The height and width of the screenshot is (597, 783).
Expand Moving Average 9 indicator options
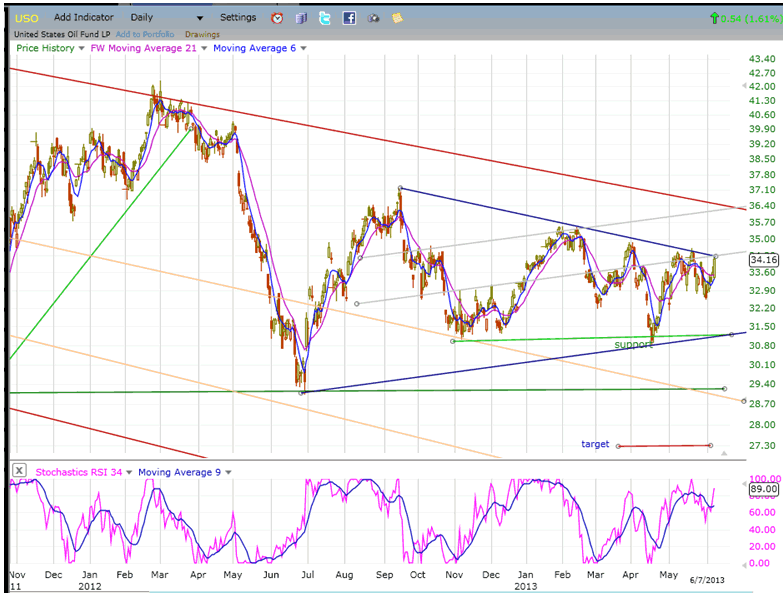coord(228,472)
